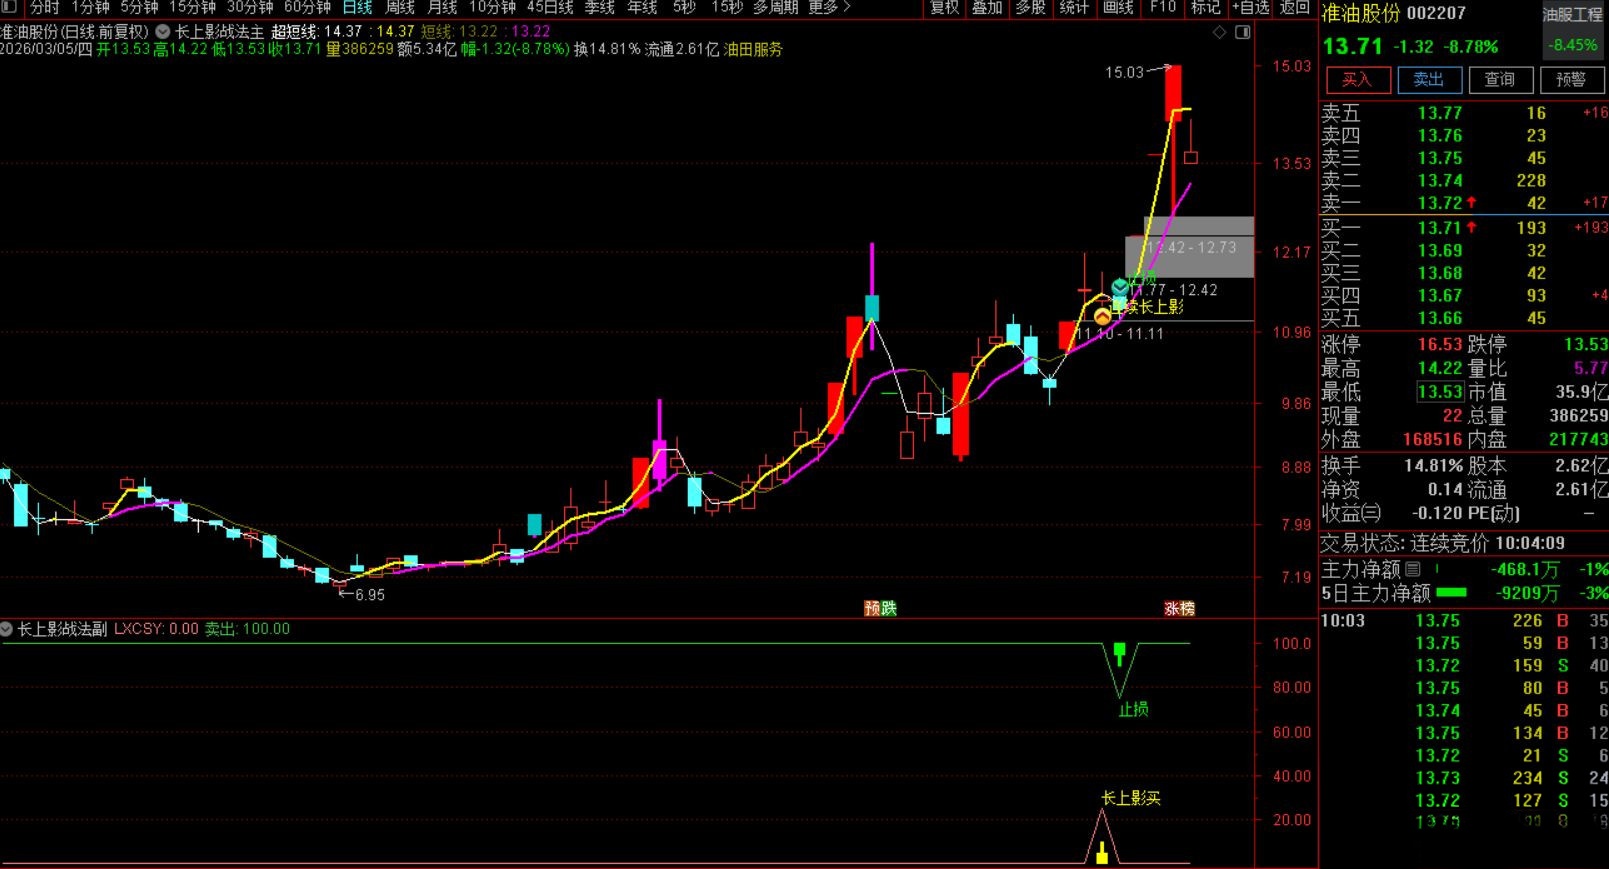Open the 画线 drawing tools
Viewport: 1609px width, 869px height.
(x=1117, y=8)
